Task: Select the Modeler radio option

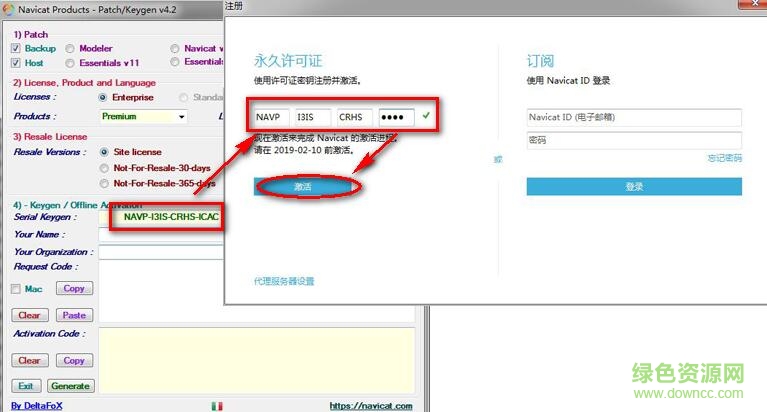Action: pos(70,48)
